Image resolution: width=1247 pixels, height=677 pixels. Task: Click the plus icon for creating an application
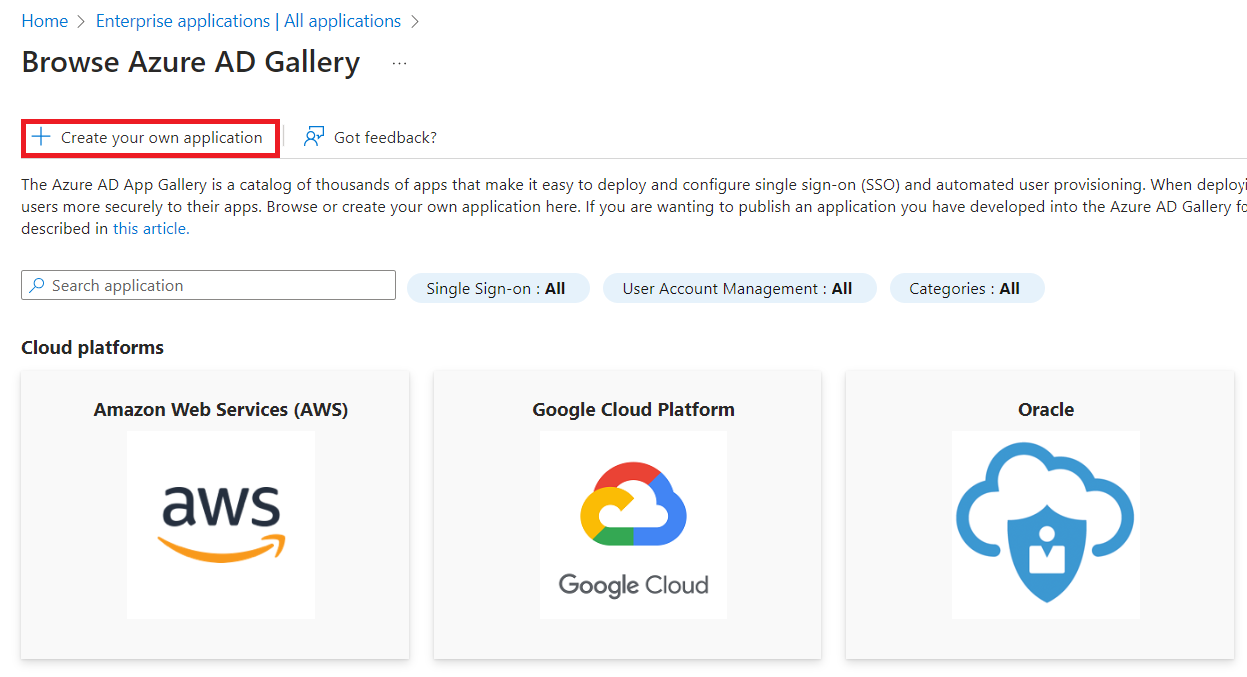tap(42, 135)
